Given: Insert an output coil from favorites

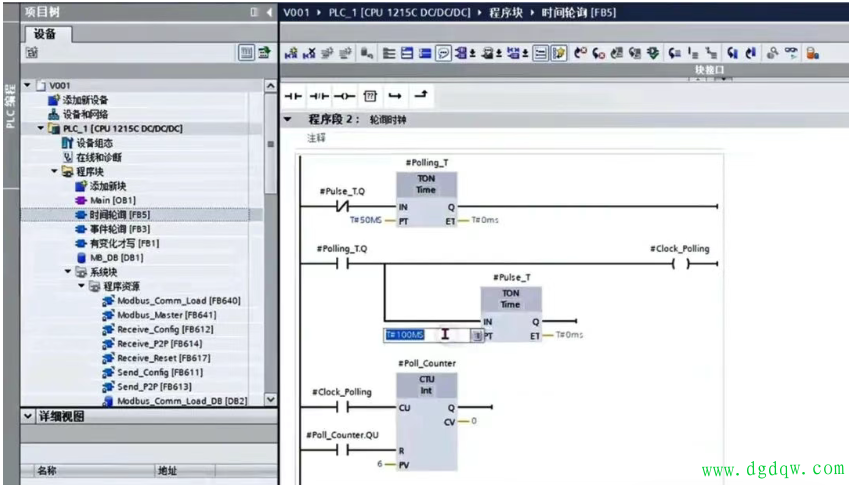Looking at the screenshot, I should pos(345,96).
